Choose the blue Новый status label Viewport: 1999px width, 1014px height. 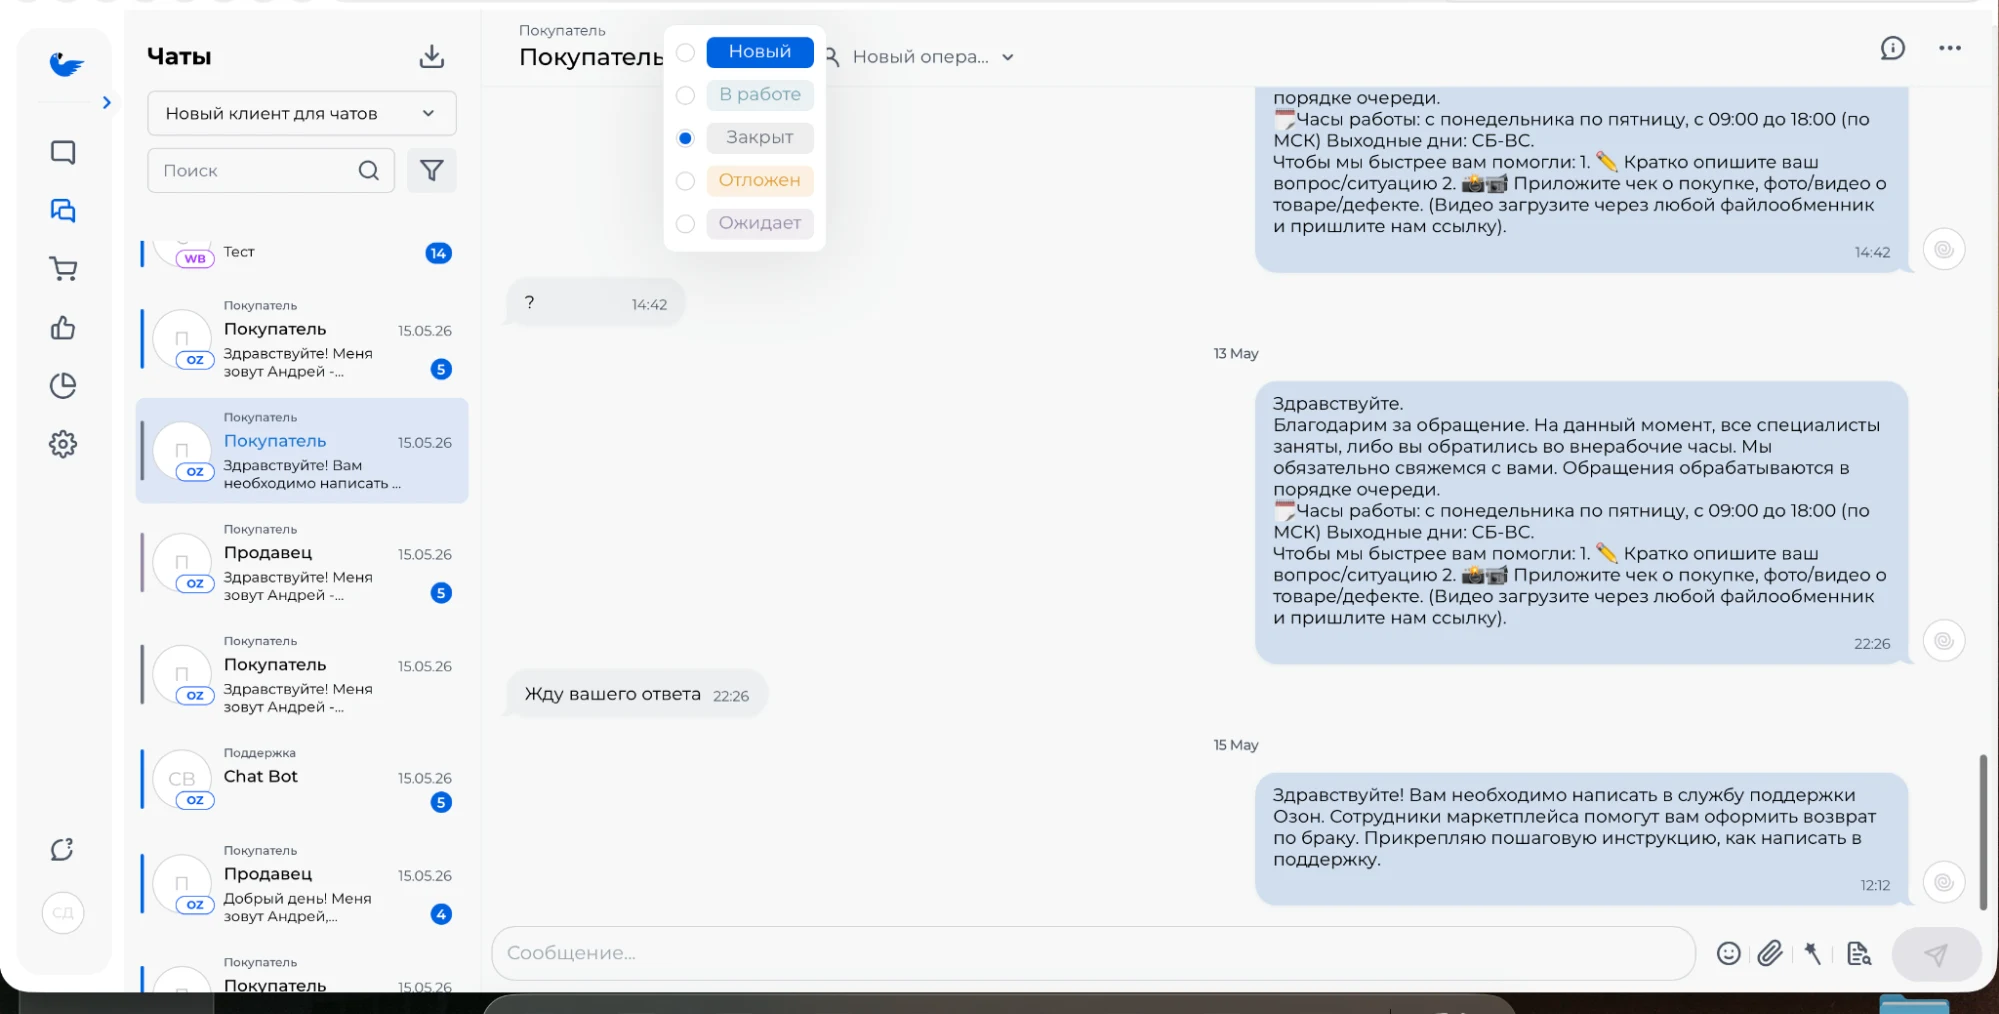click(x=760, y=52)
